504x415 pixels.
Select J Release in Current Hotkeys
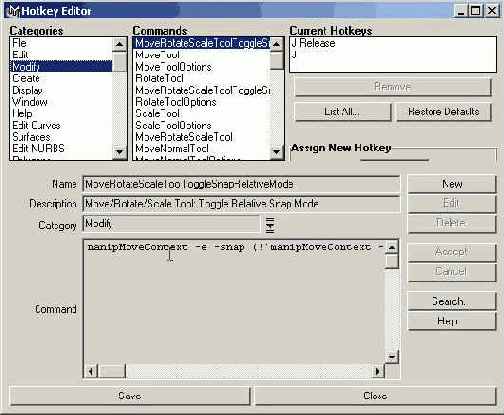point(313,43)
